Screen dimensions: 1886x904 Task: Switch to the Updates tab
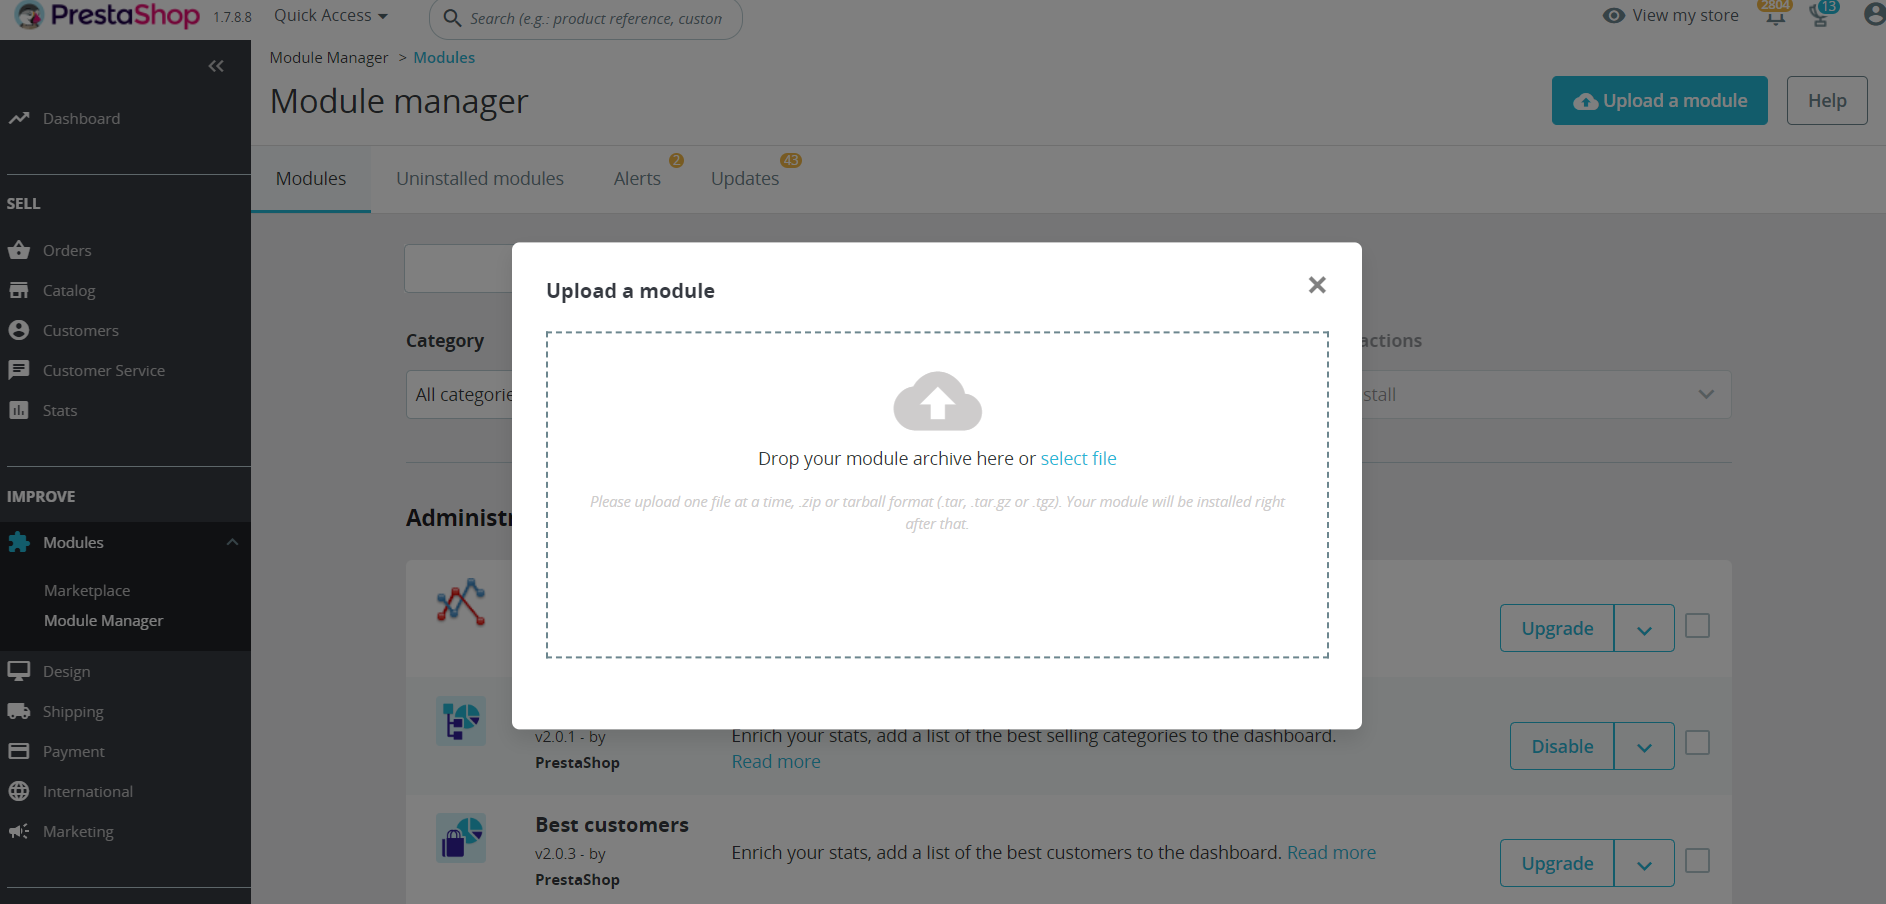(x=745, y=178)
